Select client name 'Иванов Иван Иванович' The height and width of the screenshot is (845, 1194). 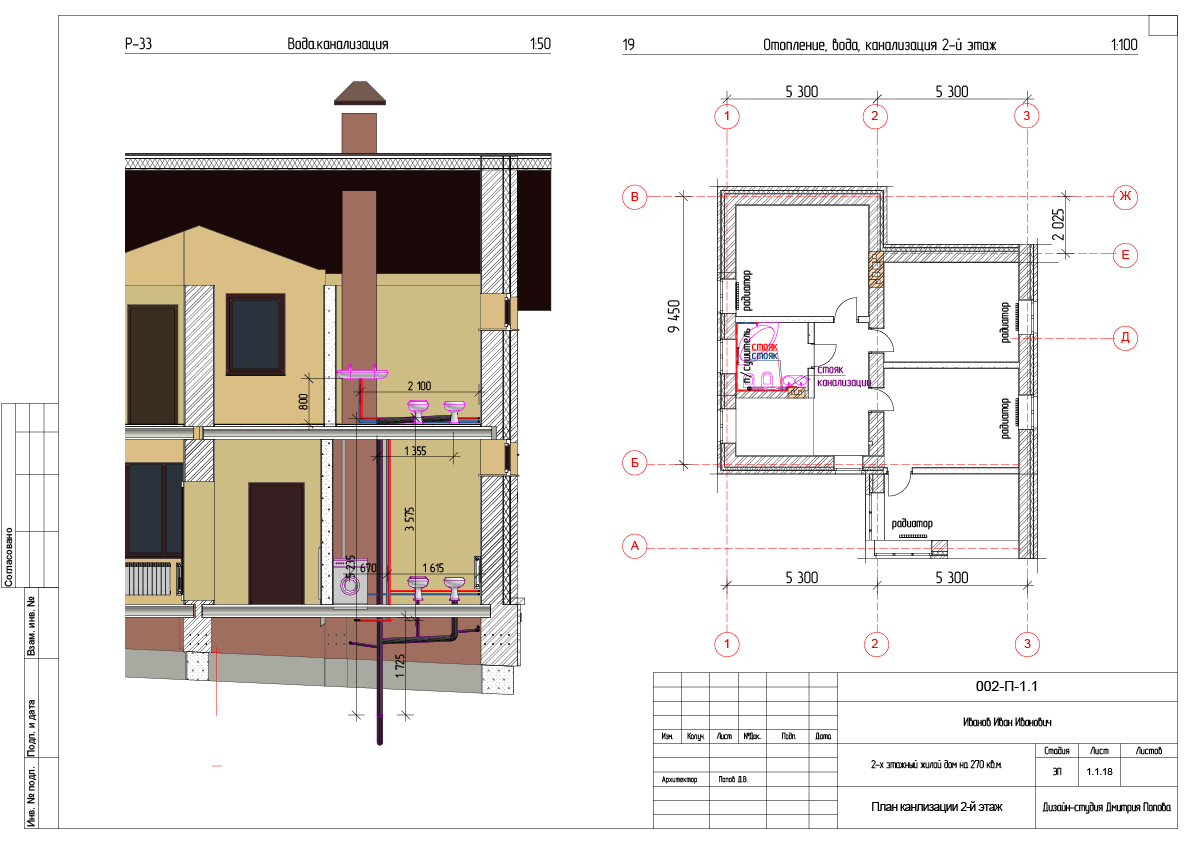click(1007, 722)
